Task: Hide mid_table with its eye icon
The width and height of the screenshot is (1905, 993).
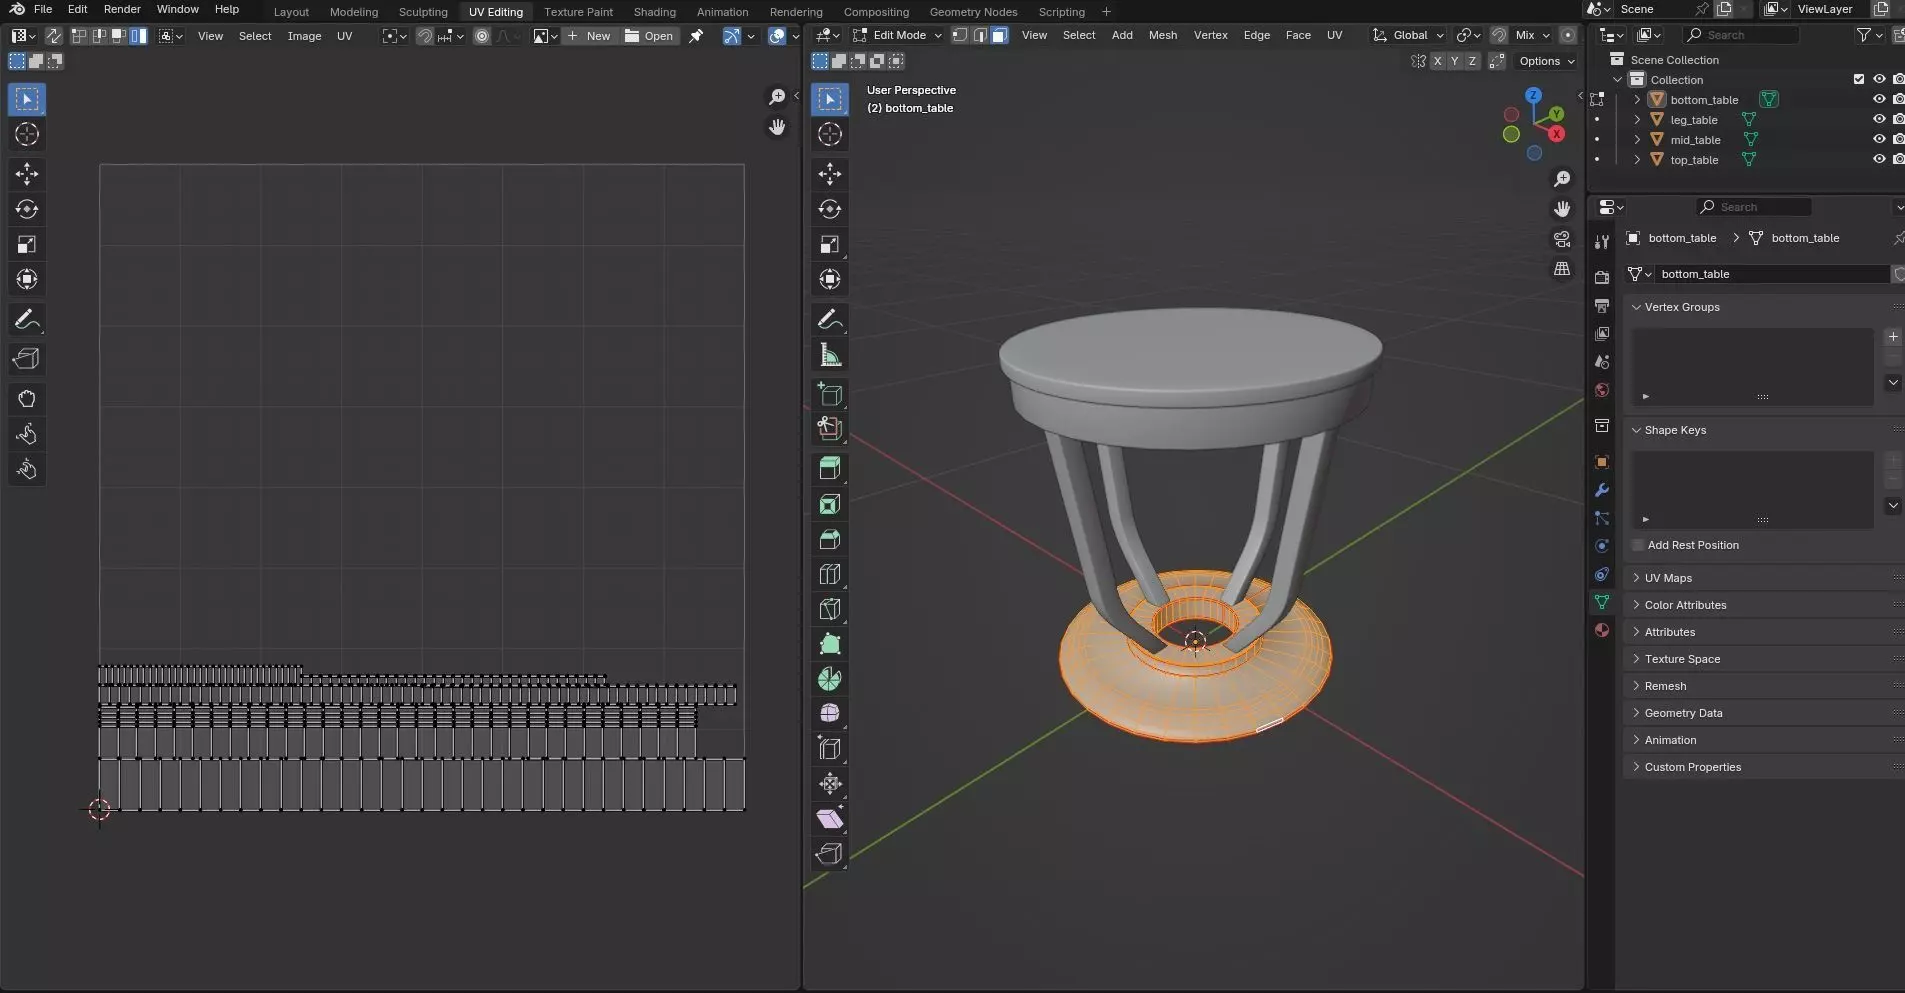Action: pyautogui.click(x=1879, y=139)
